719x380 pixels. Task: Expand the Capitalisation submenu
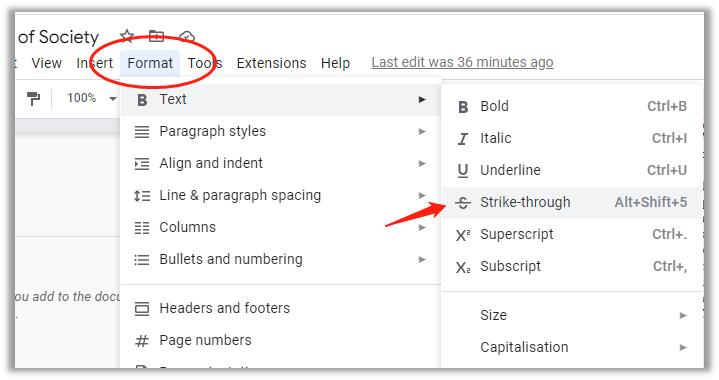(x=572, y=347)
